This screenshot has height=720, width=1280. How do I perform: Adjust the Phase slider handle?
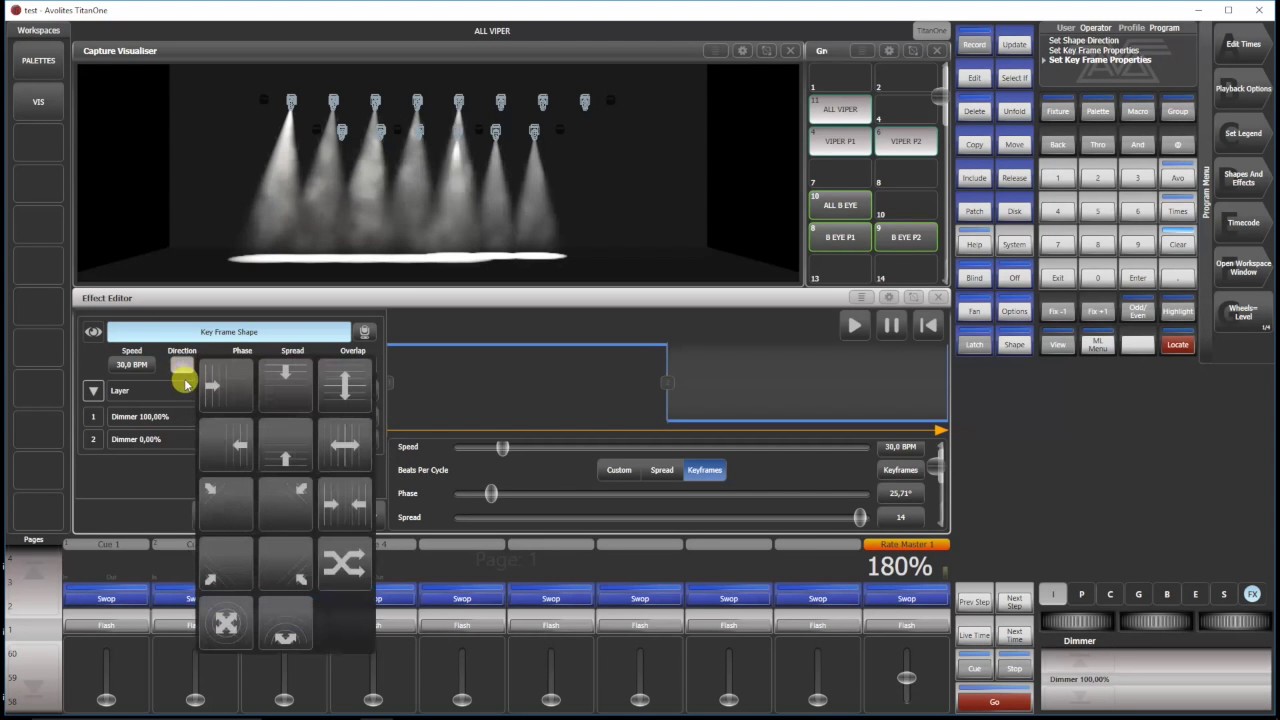point(491,494)
